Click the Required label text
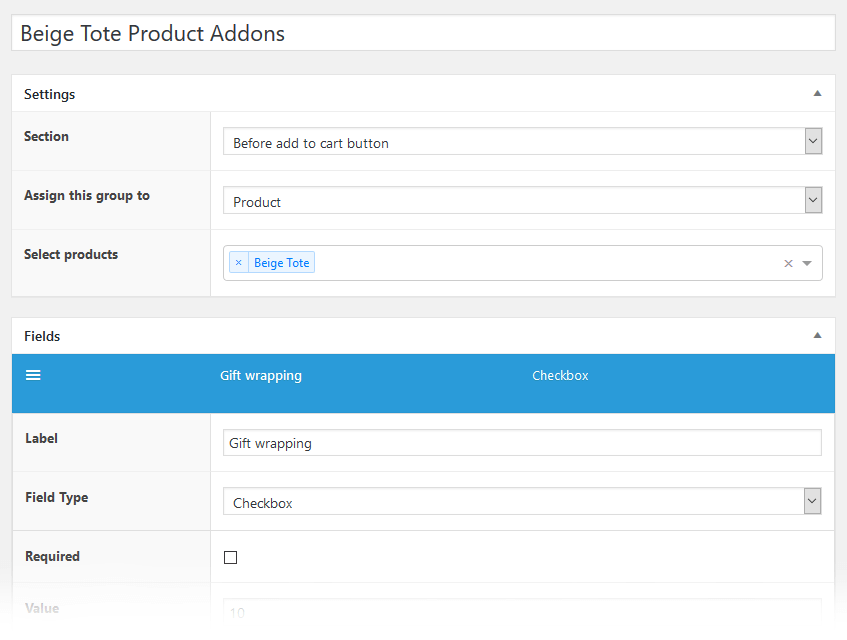Screen dimensions: 847x640 (52, 556)
